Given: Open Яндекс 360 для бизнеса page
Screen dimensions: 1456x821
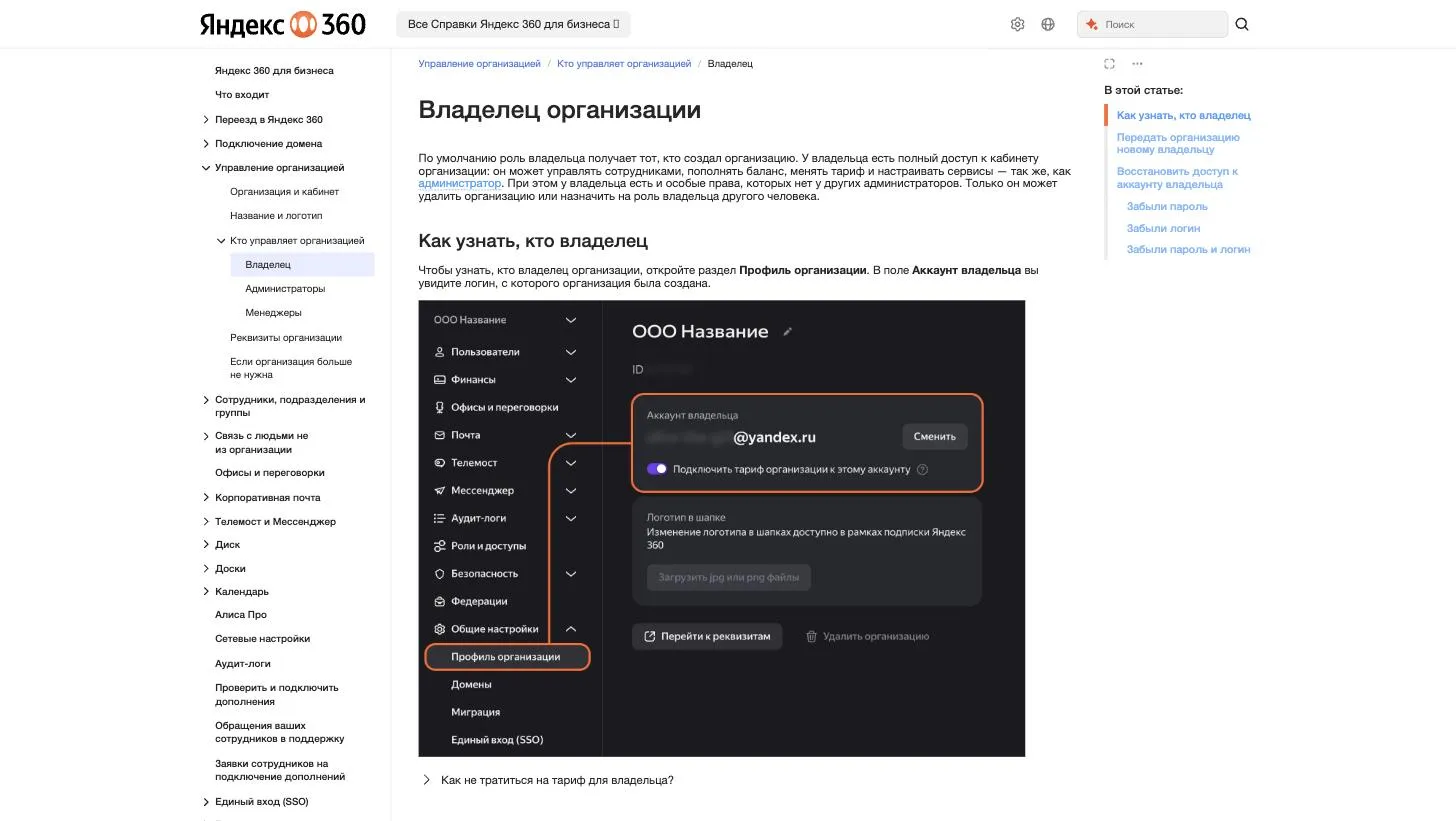Looking at the screenshot, I should coord(274,71).
